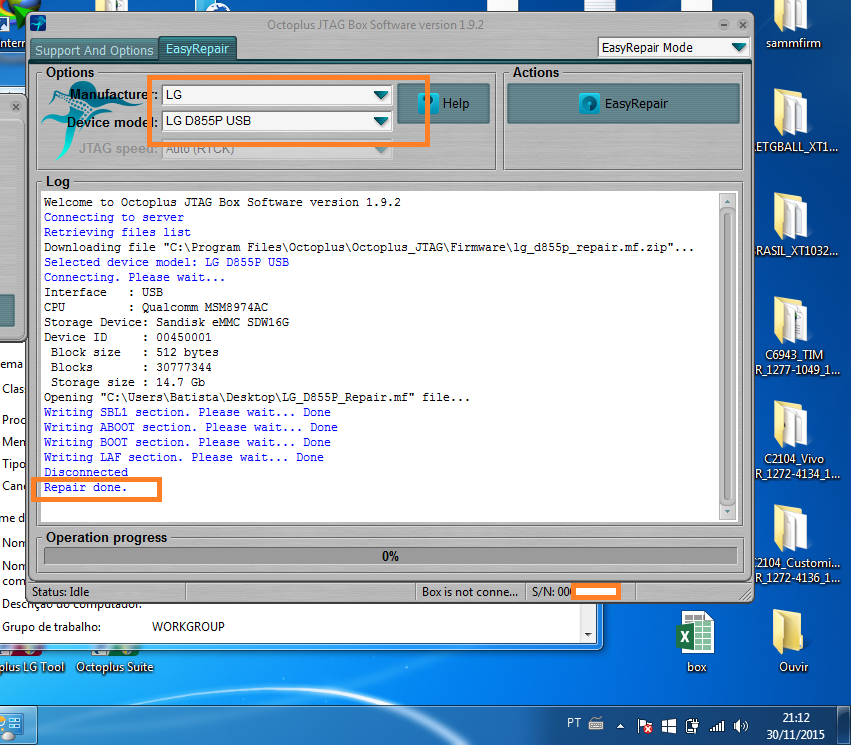Viewport: 851px width, 745px height.
Task: Click the 'Selected device model' log line
Action: pos(166,263)
